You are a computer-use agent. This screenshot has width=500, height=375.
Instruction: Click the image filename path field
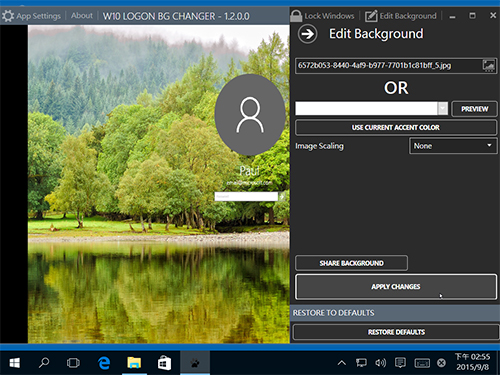coord(388,65)
